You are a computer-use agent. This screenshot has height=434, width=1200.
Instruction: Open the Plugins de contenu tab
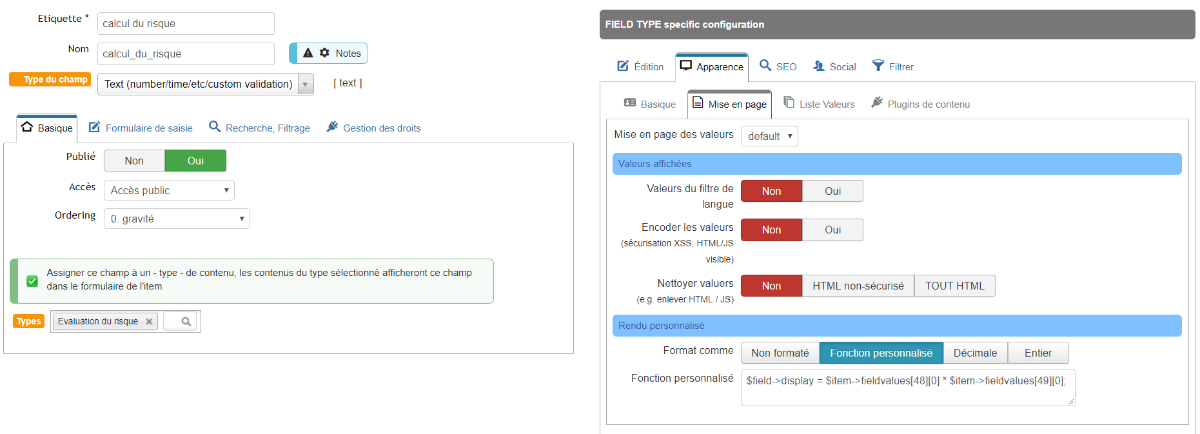coord(920,104)
